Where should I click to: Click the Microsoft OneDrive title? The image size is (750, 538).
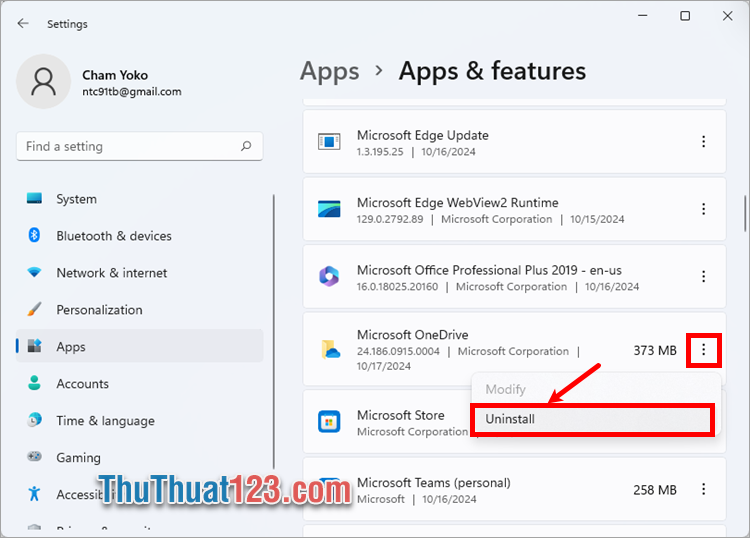413,335
